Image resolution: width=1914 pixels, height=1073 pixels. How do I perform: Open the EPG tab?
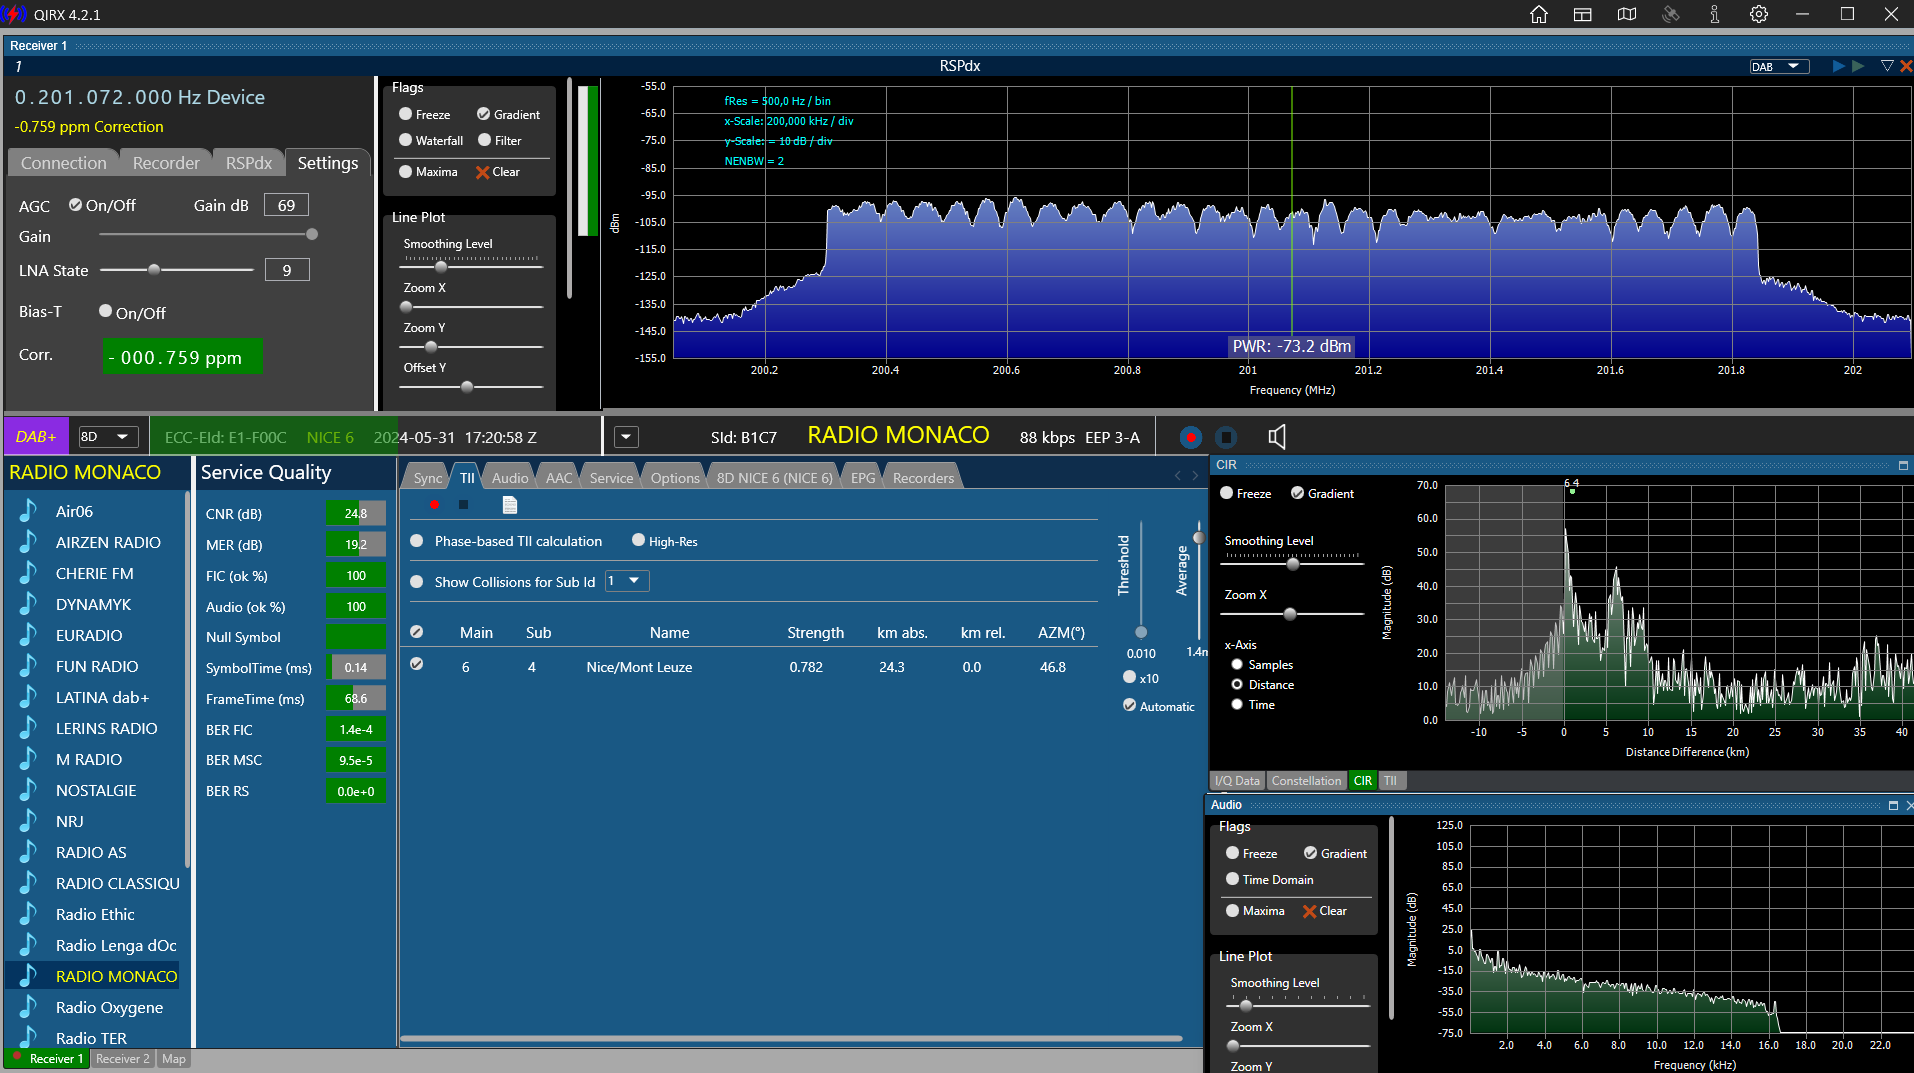coord(863,478)
